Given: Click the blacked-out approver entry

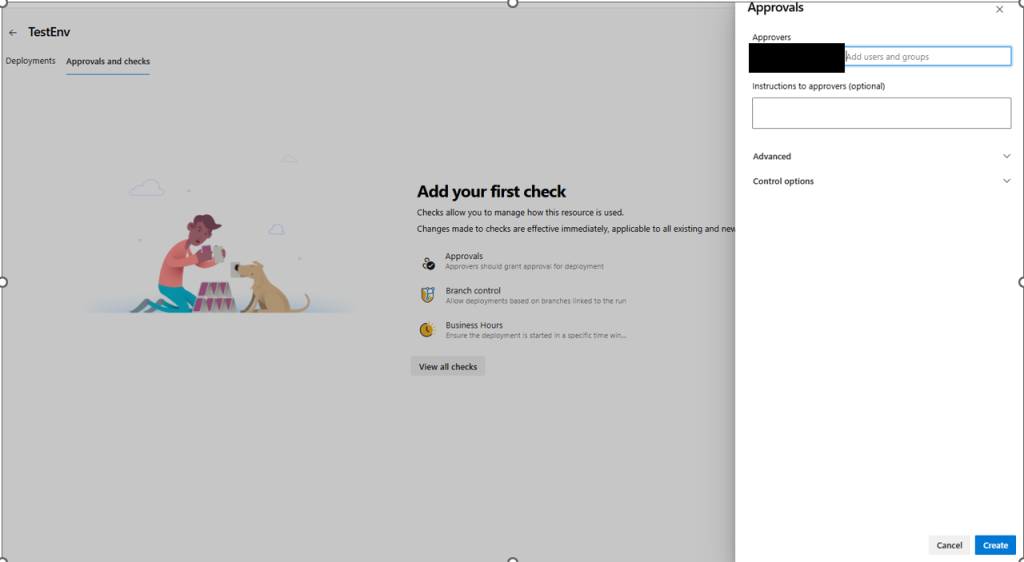Looking at the screenshot, I should (x=796, y=58).
